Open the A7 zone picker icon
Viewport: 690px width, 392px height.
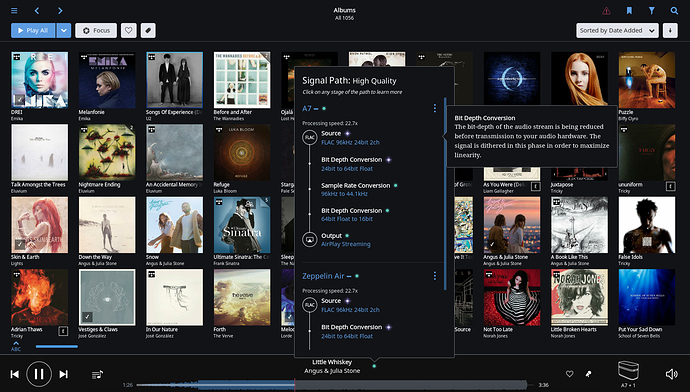[x=628, y=371]
